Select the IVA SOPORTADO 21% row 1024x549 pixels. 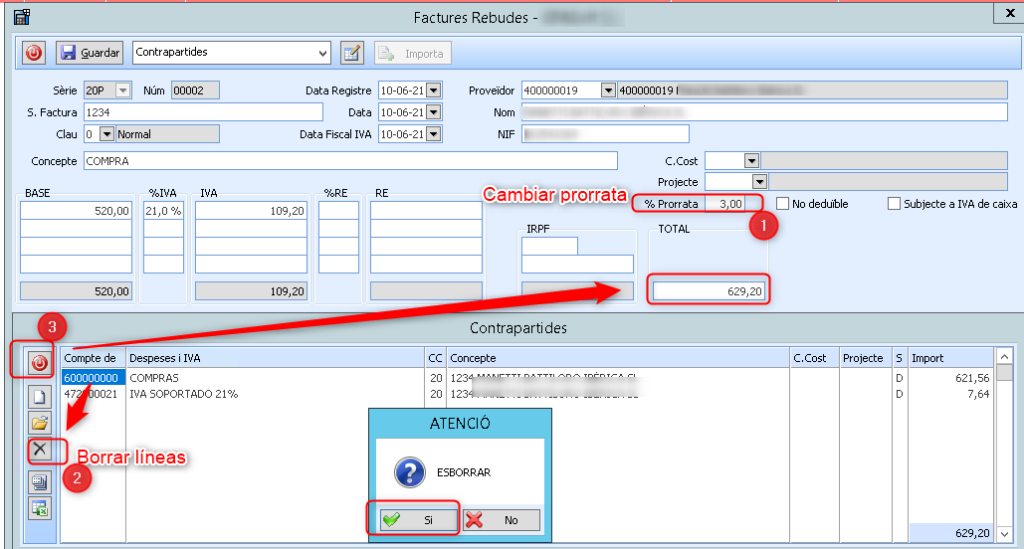180,394
